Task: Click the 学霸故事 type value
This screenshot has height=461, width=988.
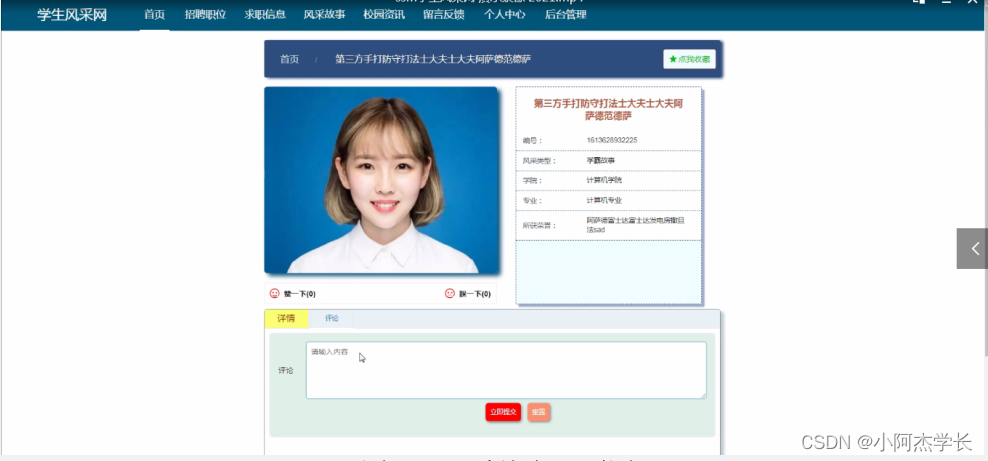Action: pos(600,161)
